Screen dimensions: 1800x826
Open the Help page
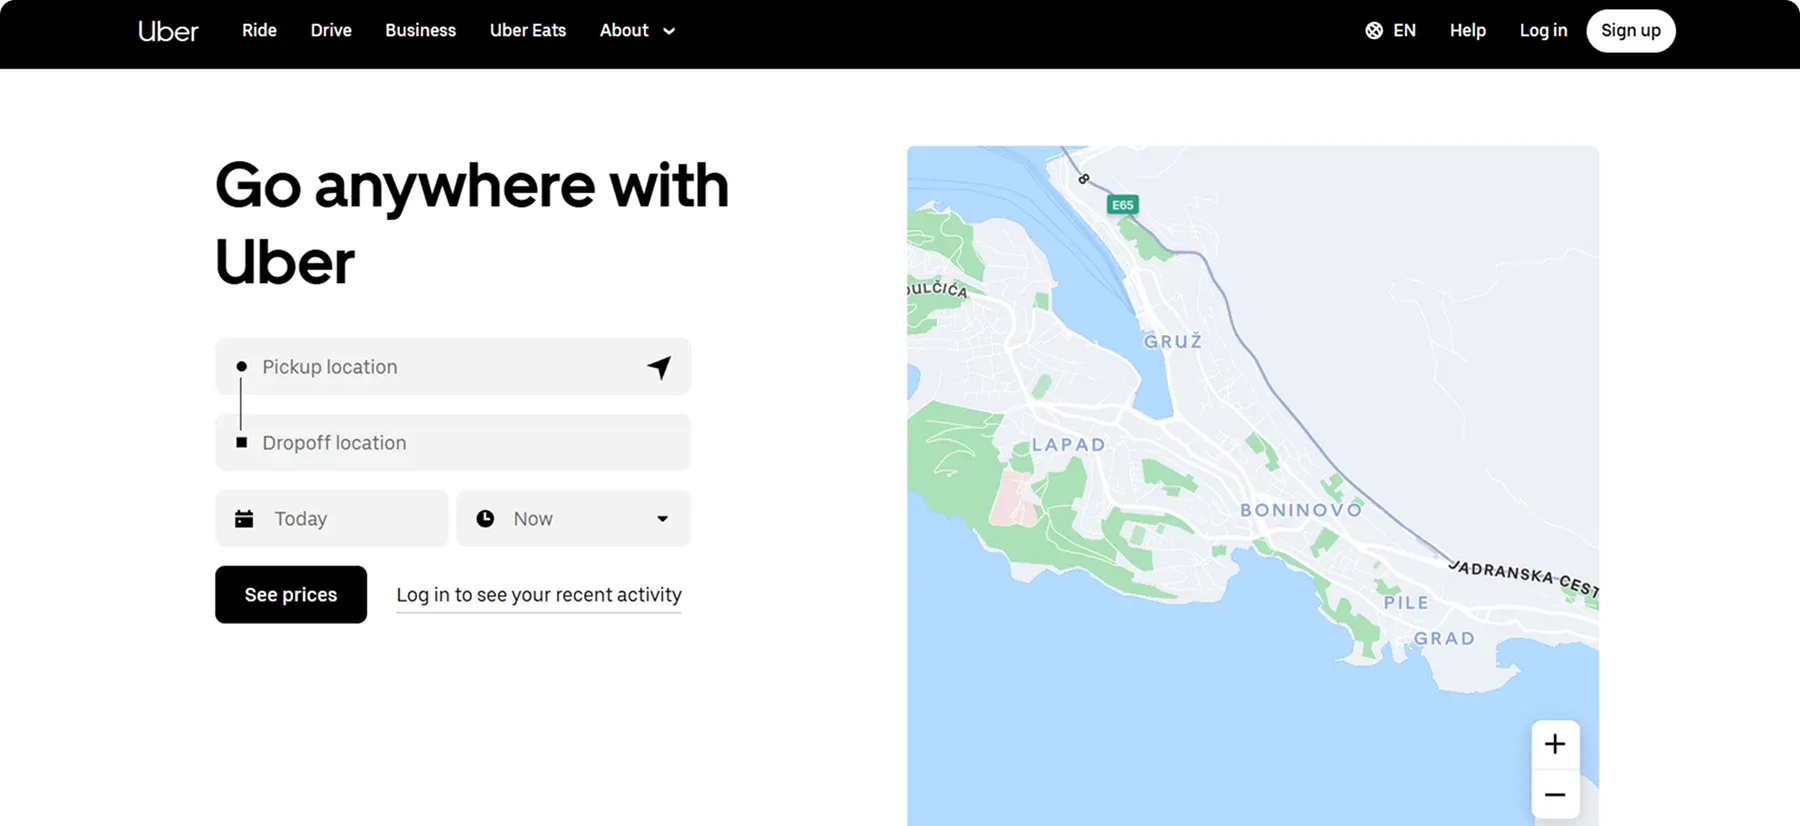(x=1467, y=31)
